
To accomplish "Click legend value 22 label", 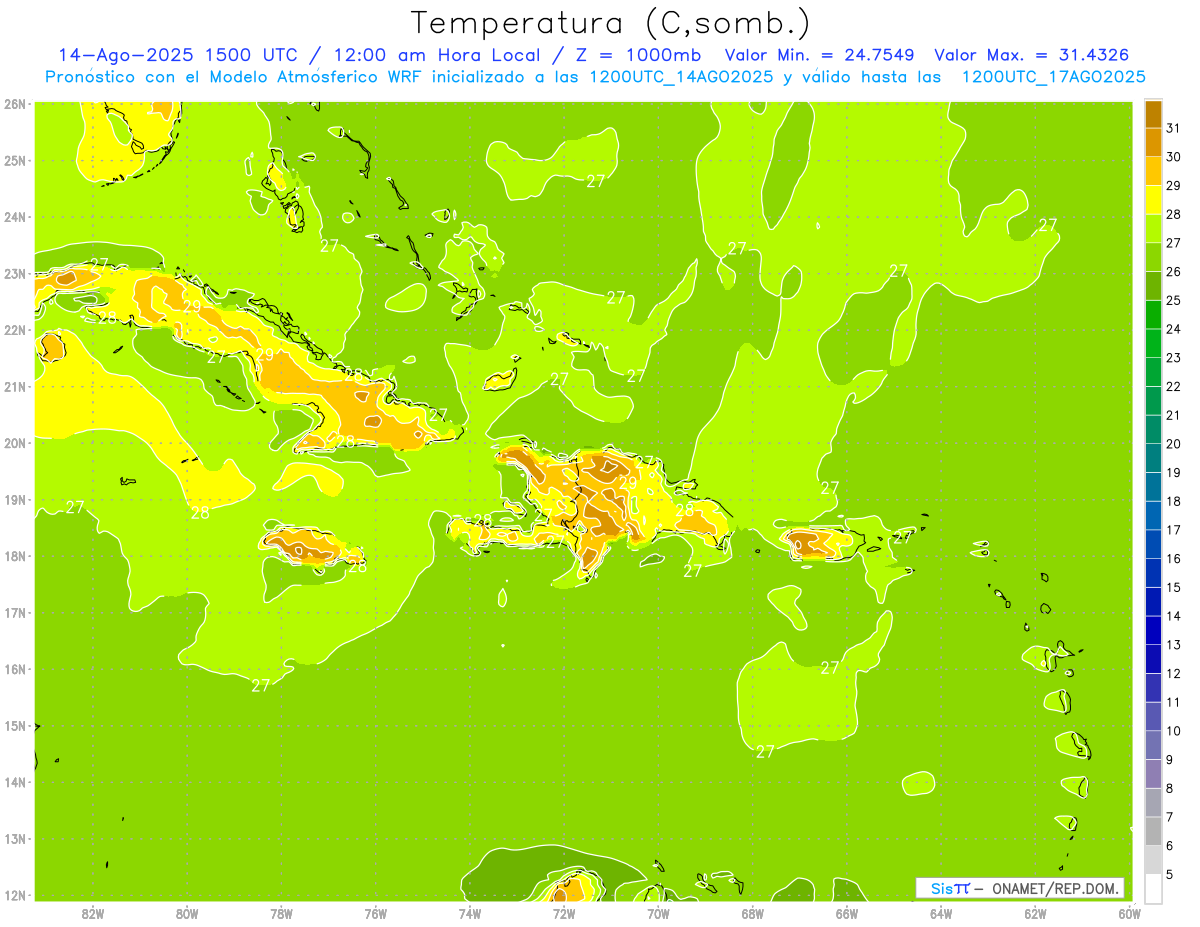I will coord(1173,386).
